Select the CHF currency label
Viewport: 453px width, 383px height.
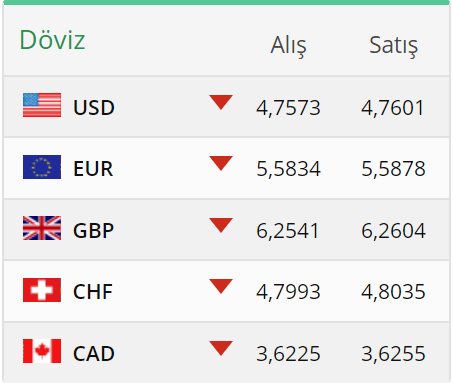pyautogui.click(x=93, y=292)
